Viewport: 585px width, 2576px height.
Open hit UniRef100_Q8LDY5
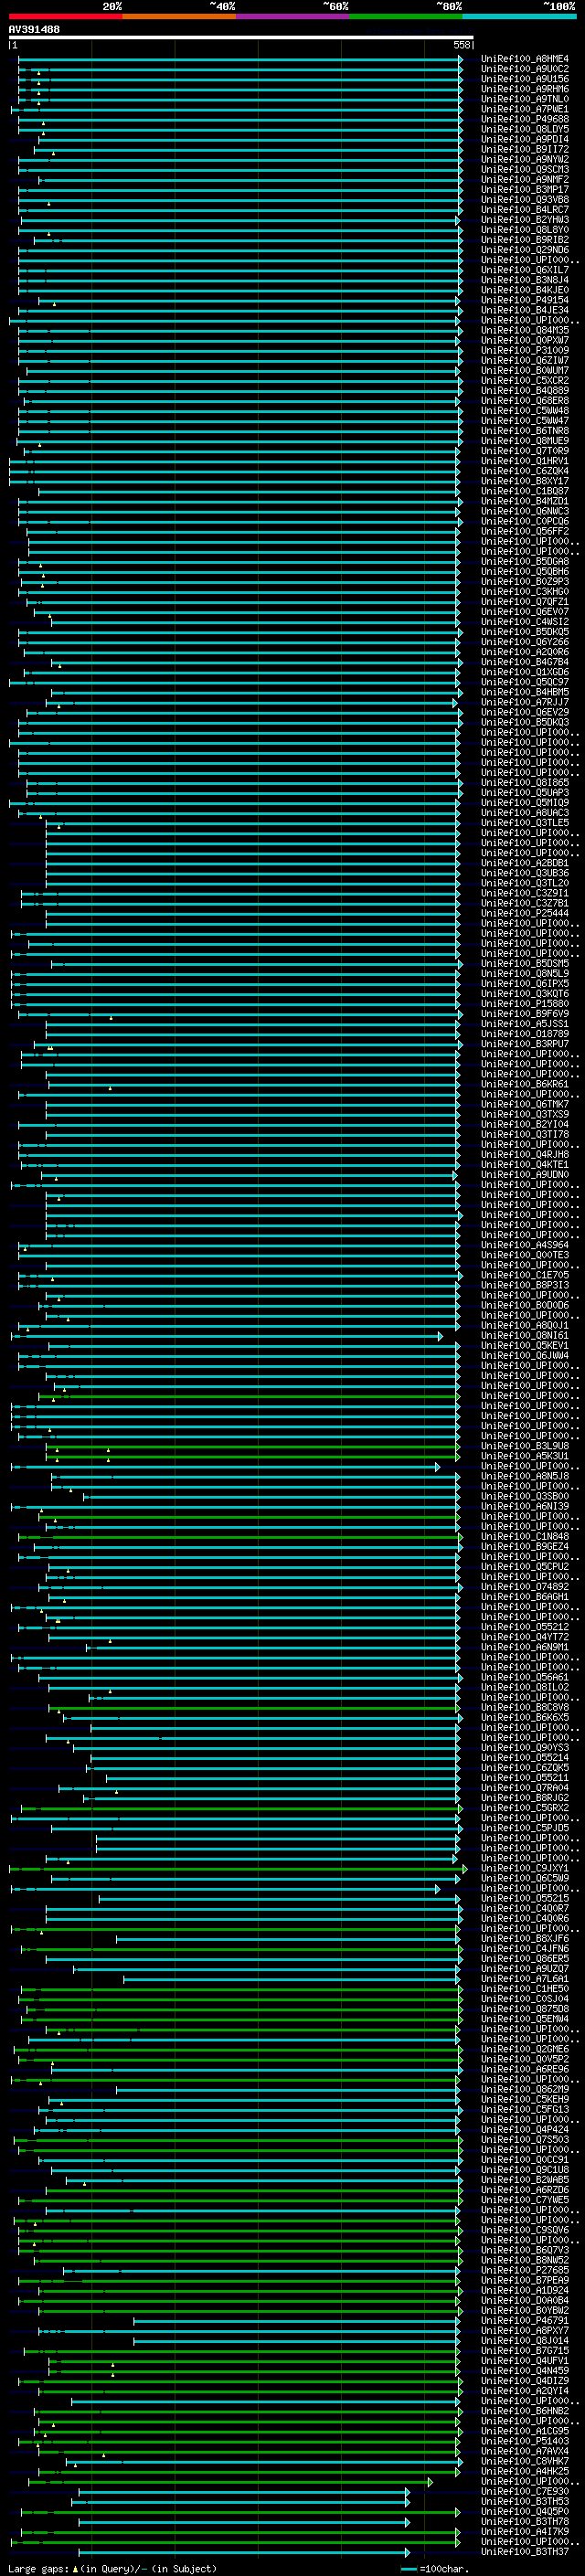pos(525,129)
